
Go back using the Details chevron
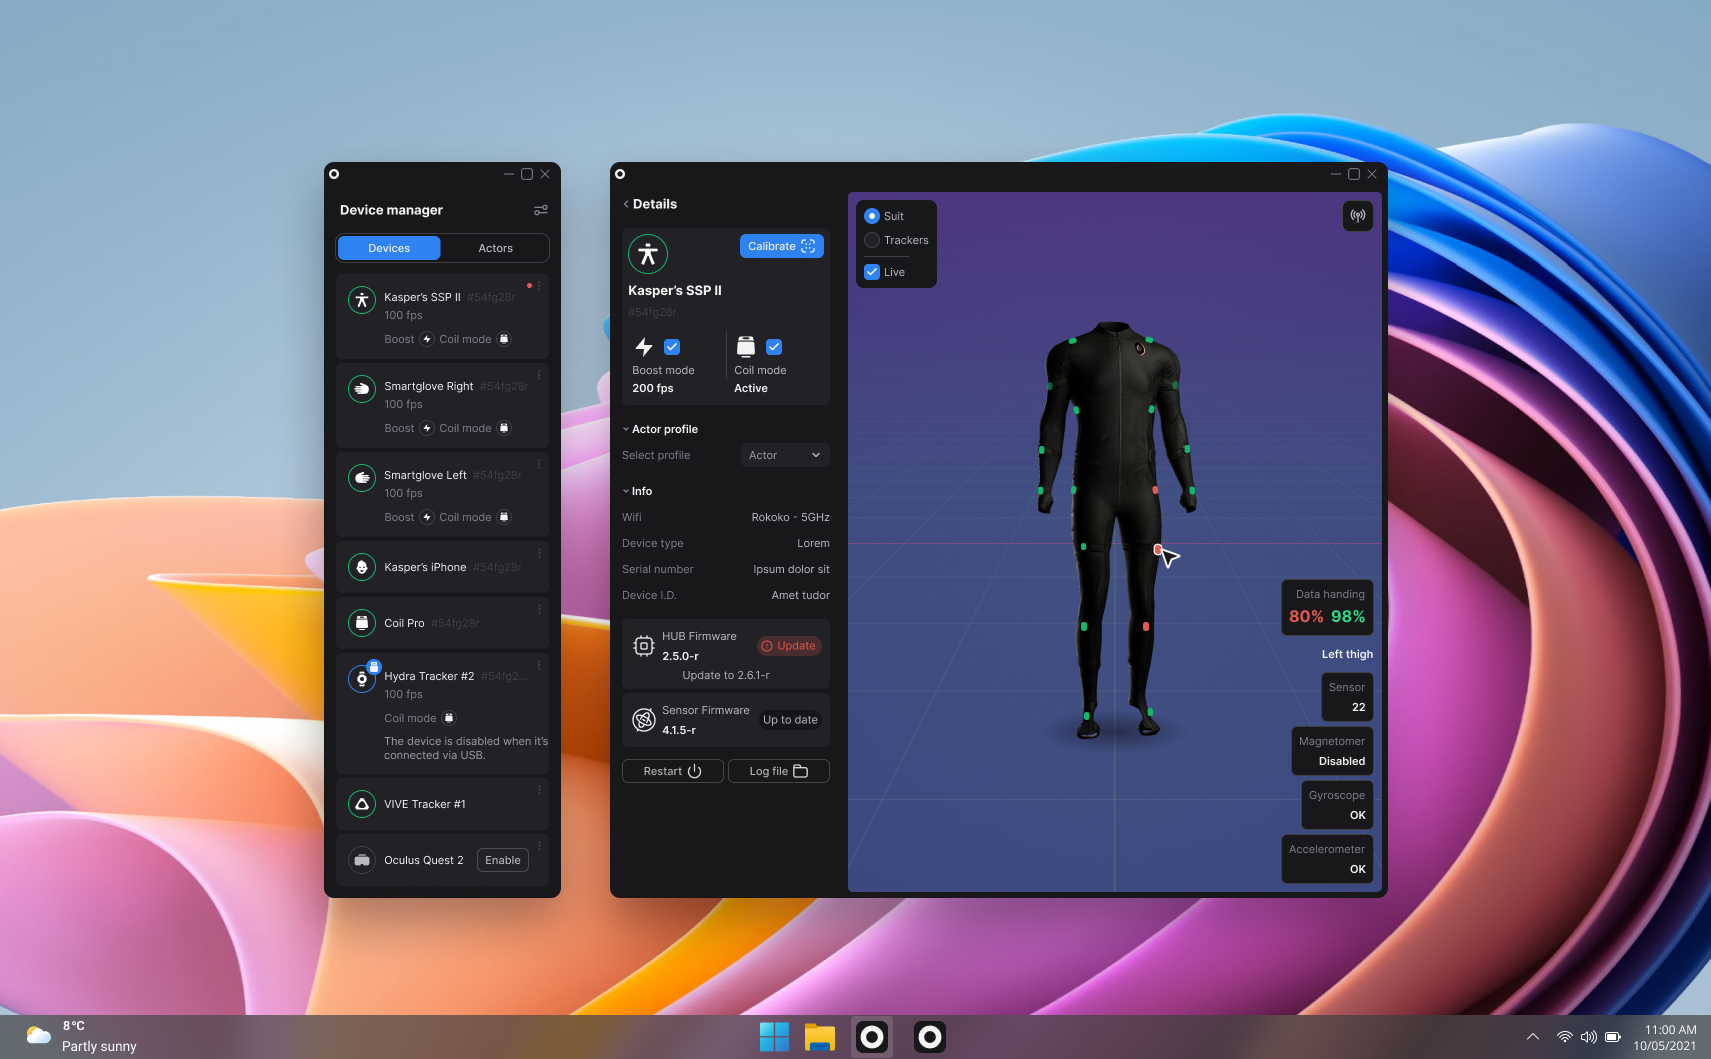pos(626,204)
